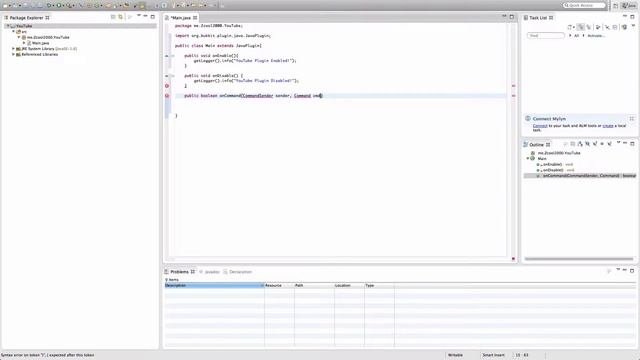Close the Main.java editor tab
Viewport: 640px width, 360px height.
(195, 18)
